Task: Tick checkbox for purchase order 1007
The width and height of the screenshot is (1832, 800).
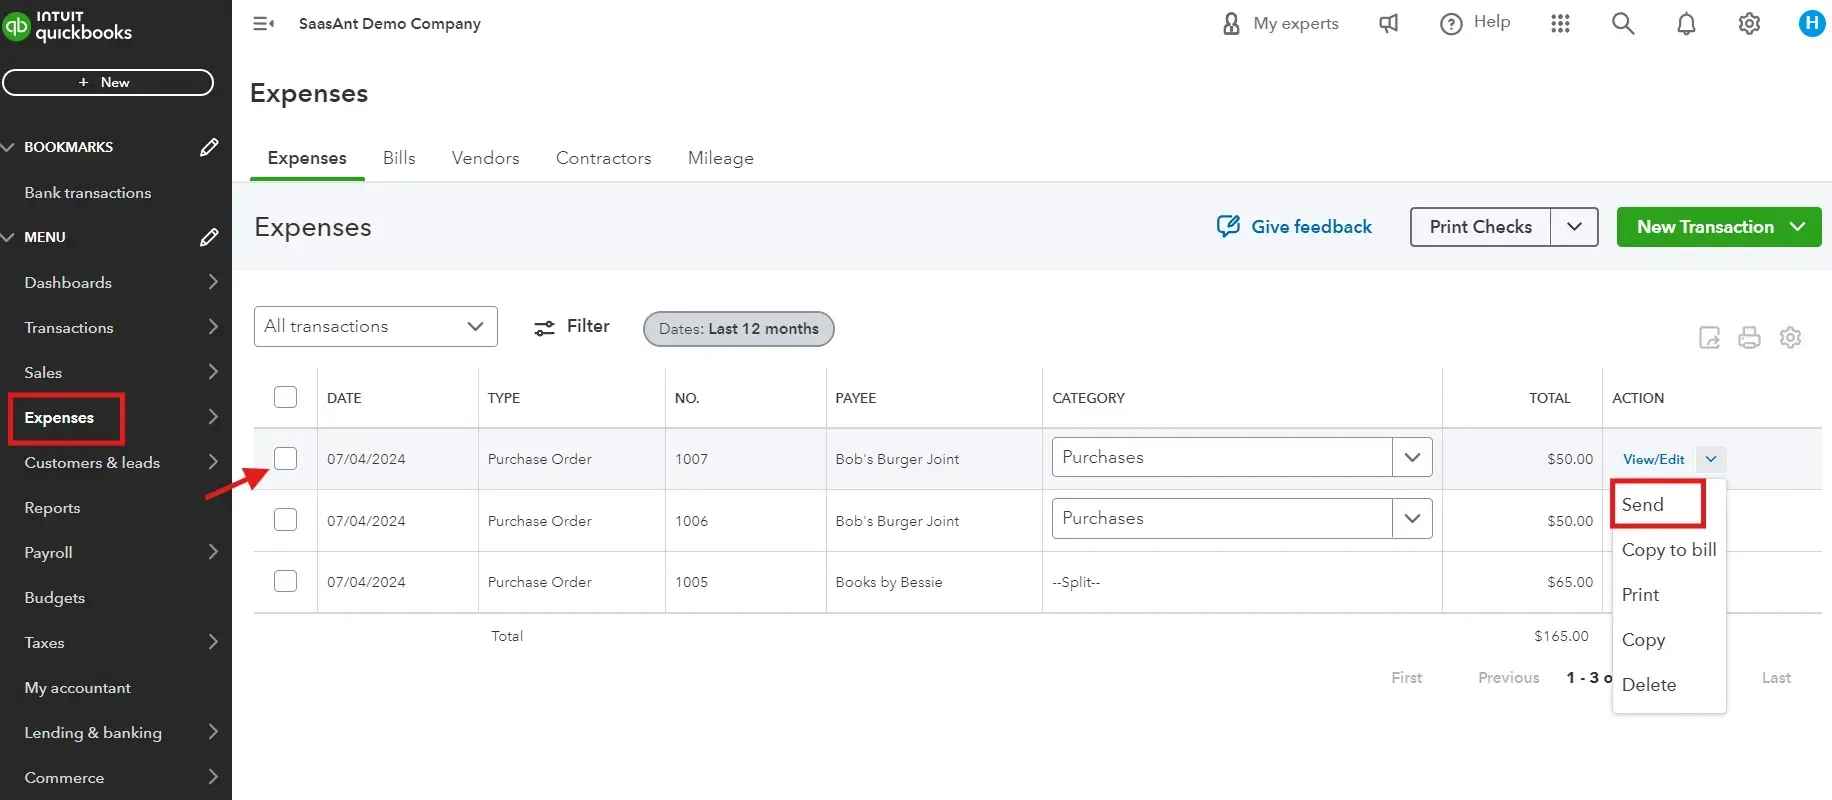Action: (x=285, y=458)
